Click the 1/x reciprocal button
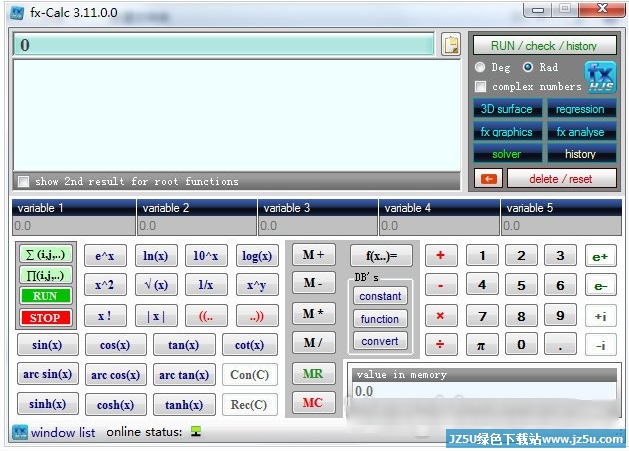Image resolution: width=629 pixels, height=451 pixels. pyautogui.click(x=206, y=285)
